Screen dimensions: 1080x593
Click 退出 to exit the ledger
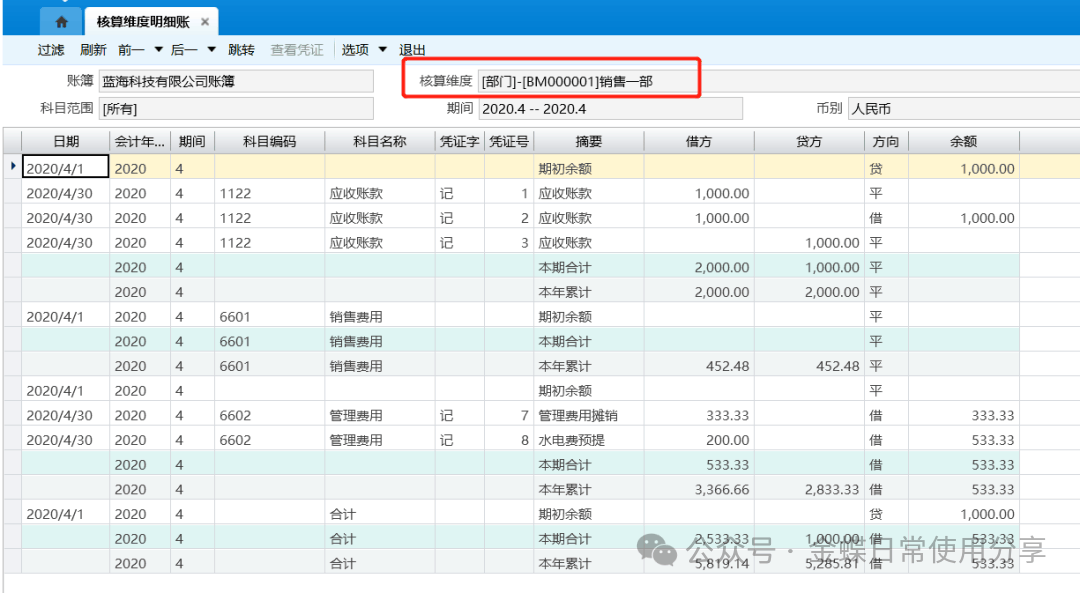click(x=413, y=50)
